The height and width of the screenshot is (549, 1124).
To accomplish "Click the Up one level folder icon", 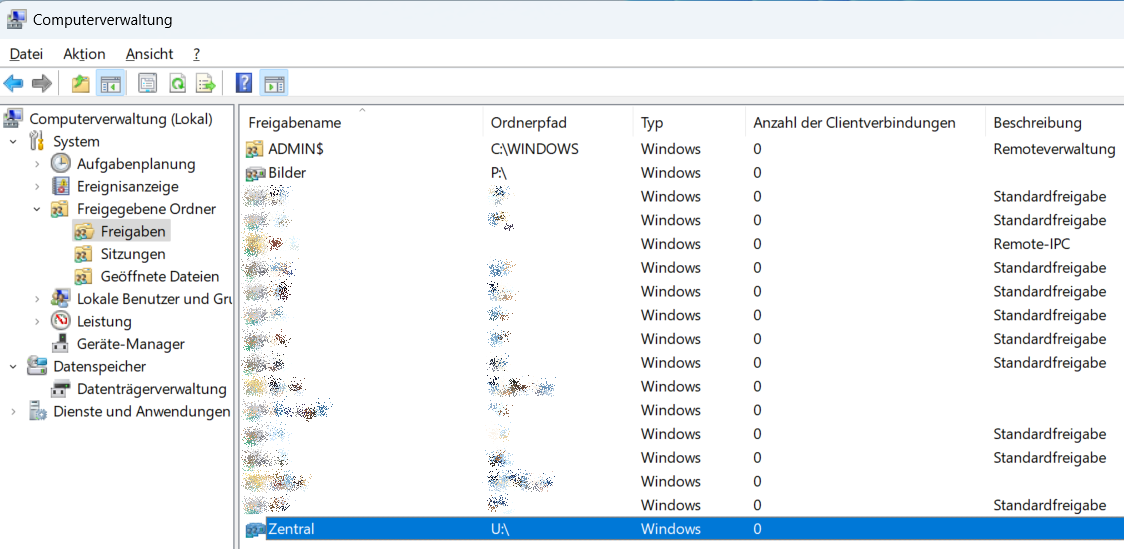I will [x=81, y=84].
